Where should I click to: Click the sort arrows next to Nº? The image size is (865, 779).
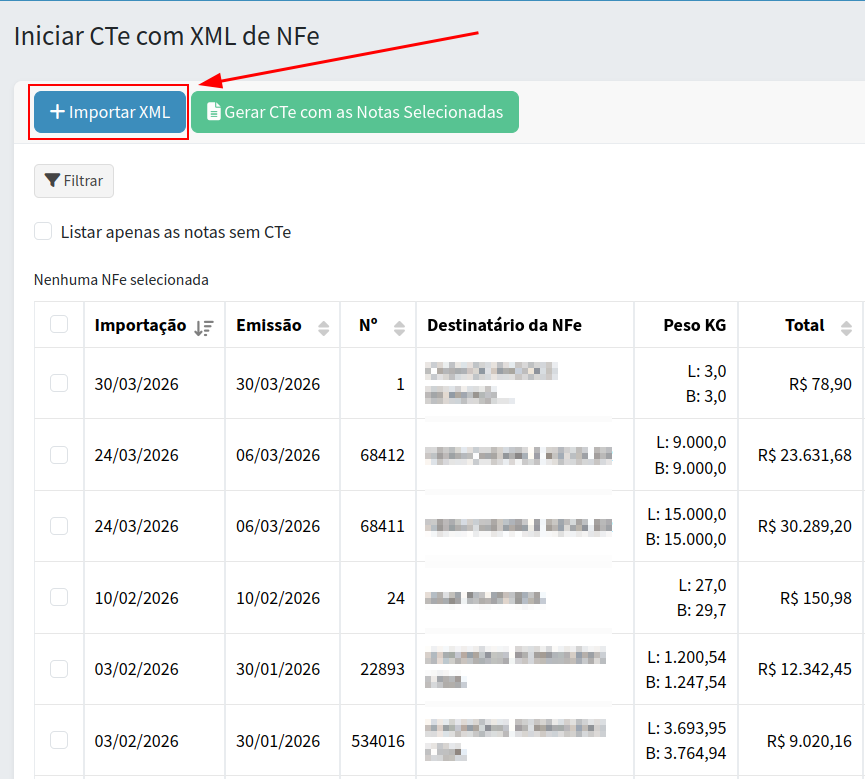pyautogui.click(x=399, y=327)
